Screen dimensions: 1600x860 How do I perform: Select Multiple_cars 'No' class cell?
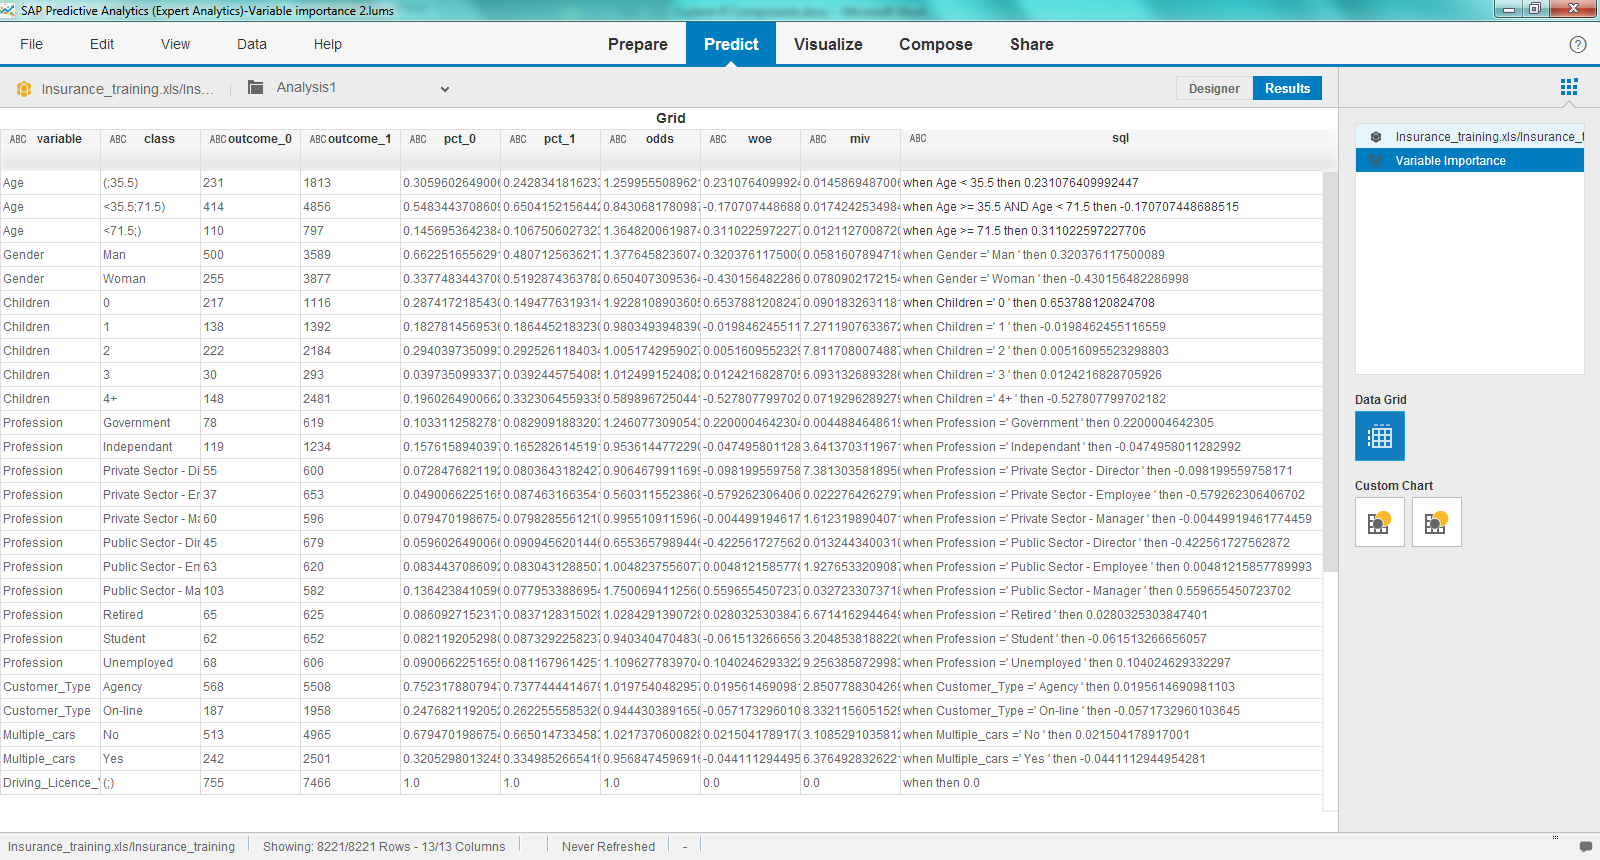150,735
